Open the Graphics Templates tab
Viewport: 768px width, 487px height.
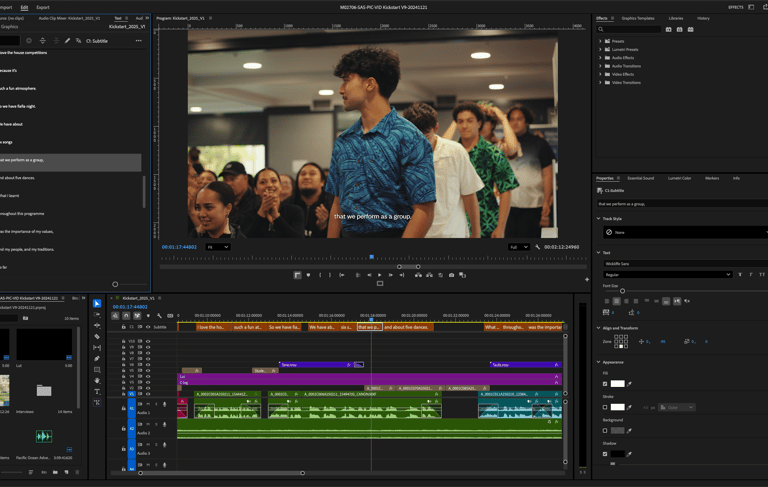tap(637, 18)
